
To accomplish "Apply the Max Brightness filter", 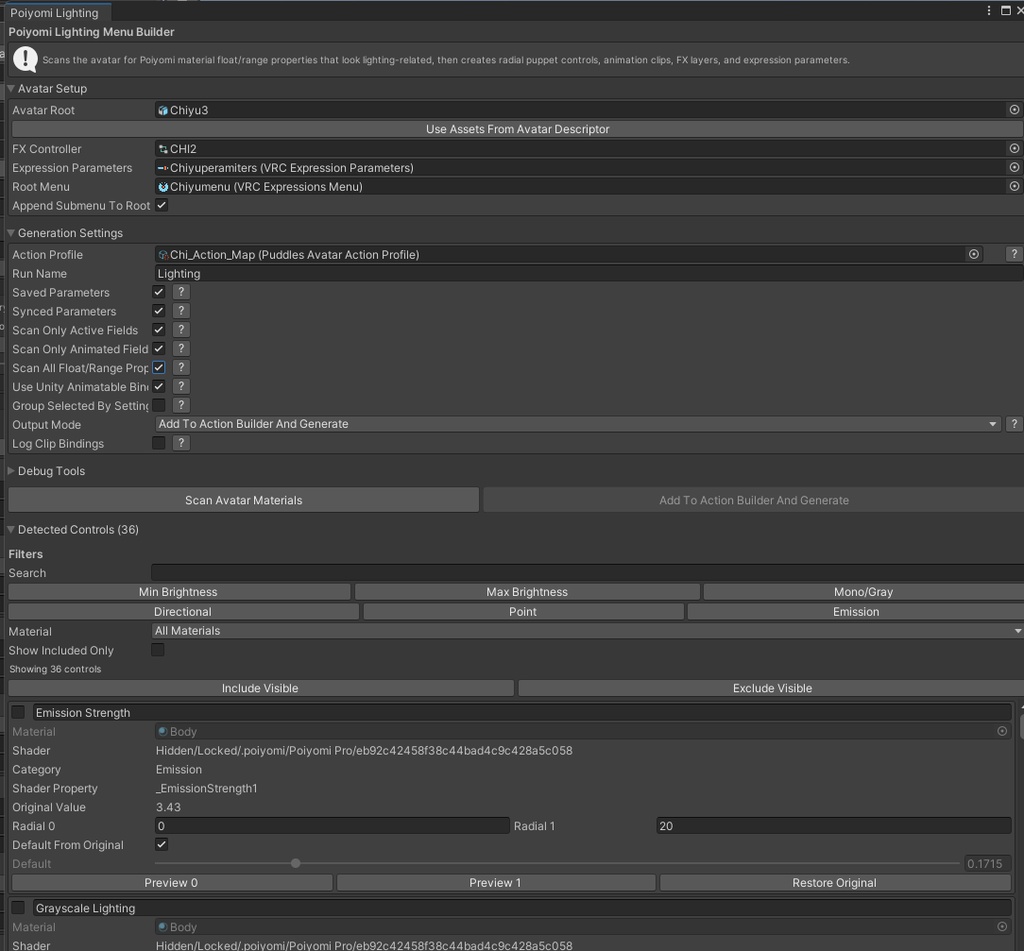I will (x=527, y=592).
